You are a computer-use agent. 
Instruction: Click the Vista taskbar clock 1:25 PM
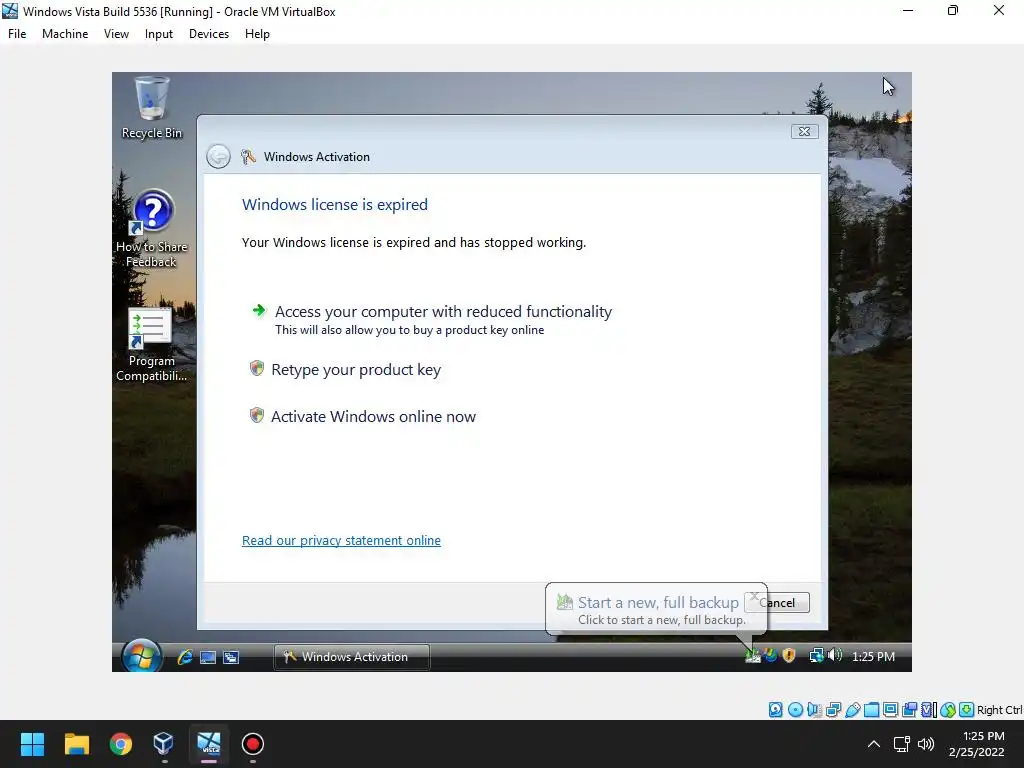pyautogui.click(x=873, y=656)
